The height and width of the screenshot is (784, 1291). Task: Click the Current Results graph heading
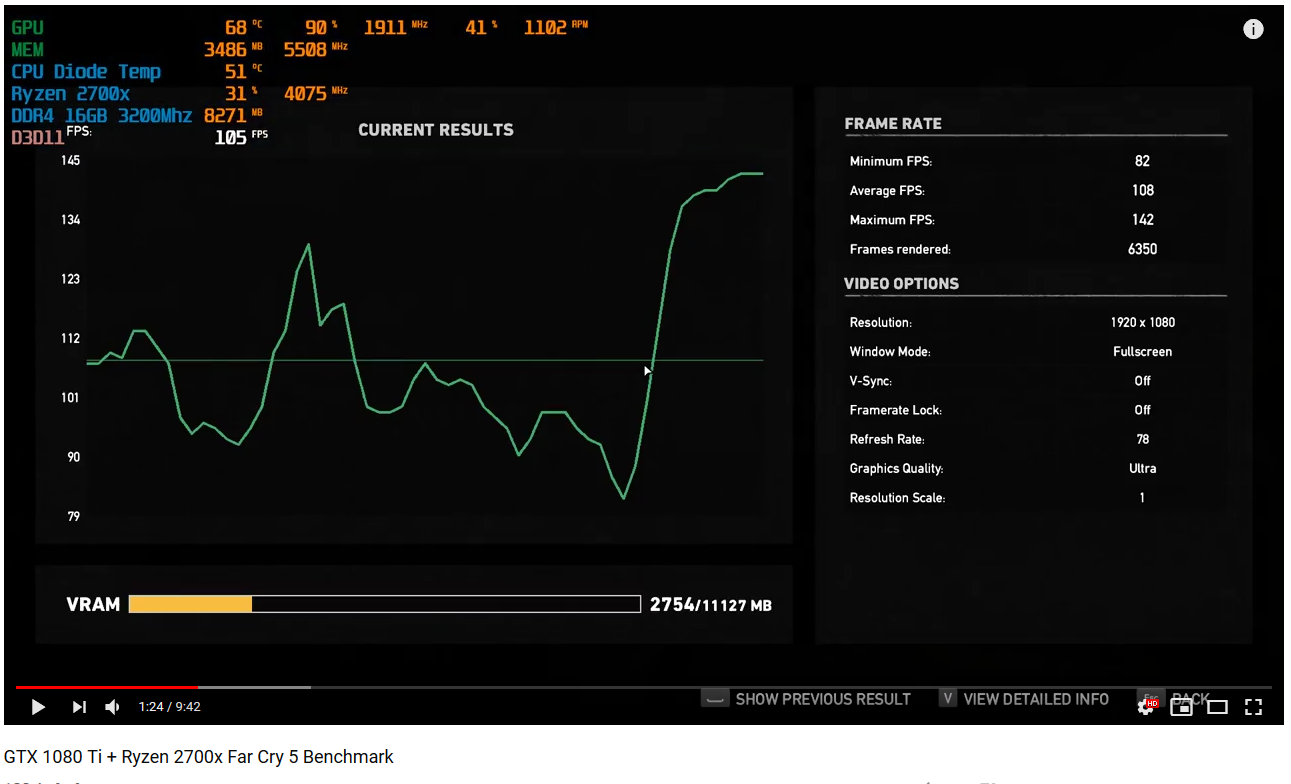[436, 130]
